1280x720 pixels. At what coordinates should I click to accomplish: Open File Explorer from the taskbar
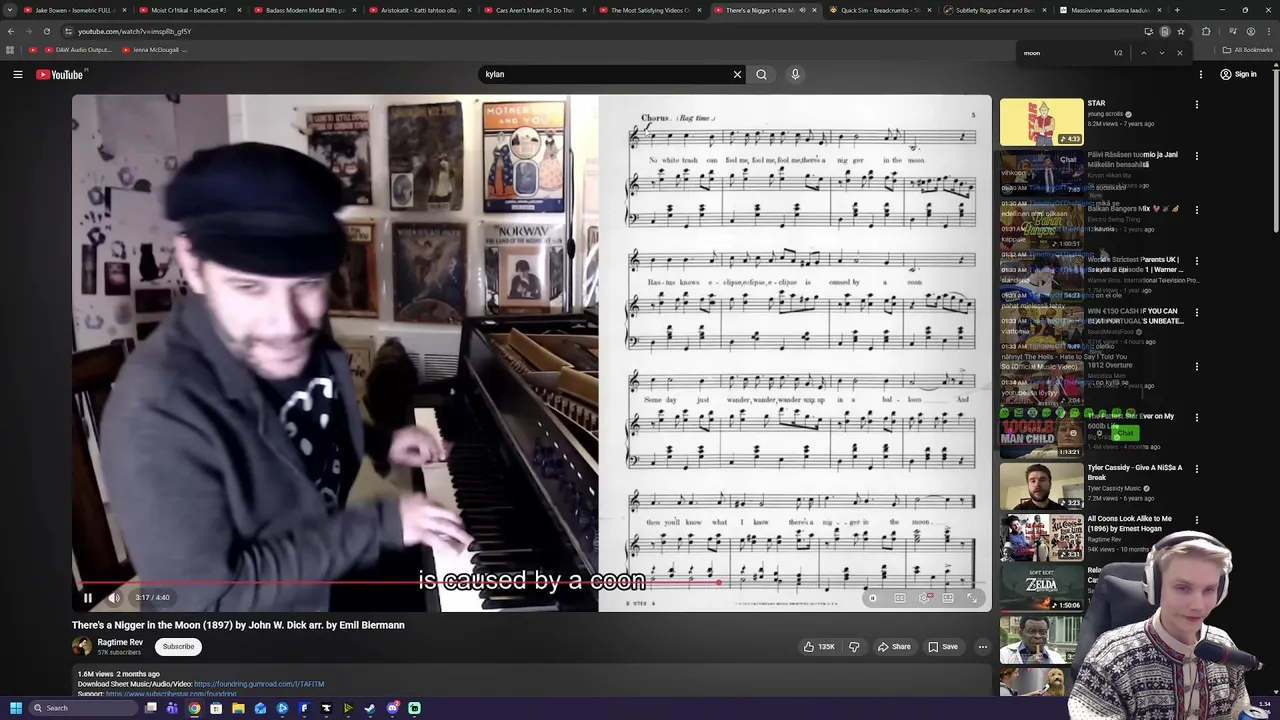[238, 708]
